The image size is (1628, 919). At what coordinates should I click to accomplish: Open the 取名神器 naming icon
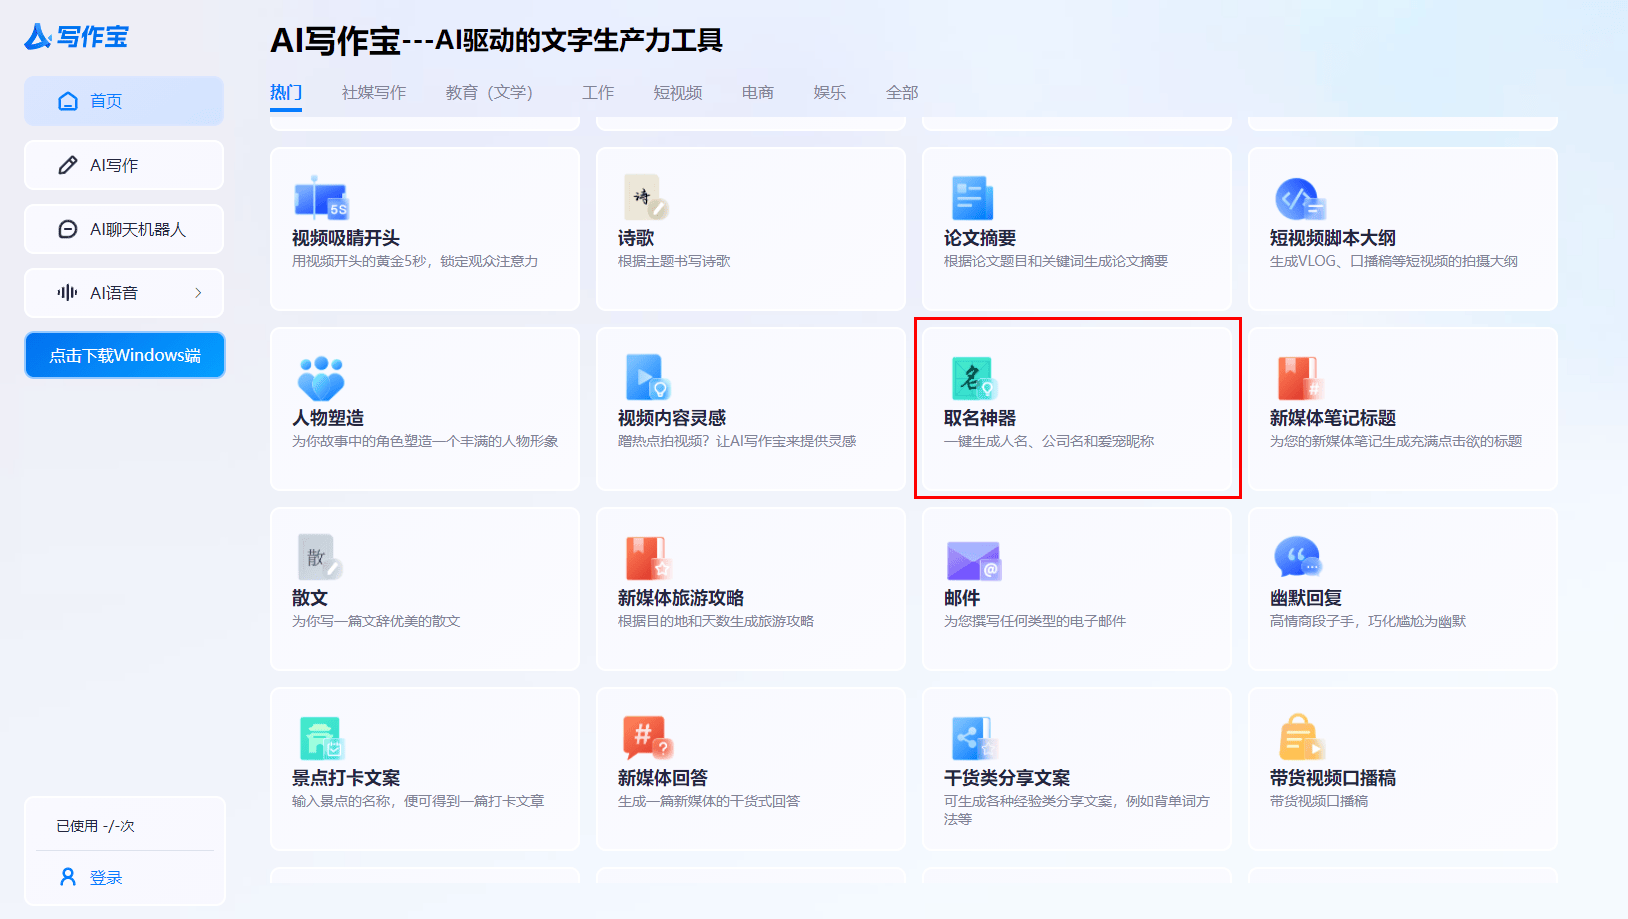tap(972, 378)
